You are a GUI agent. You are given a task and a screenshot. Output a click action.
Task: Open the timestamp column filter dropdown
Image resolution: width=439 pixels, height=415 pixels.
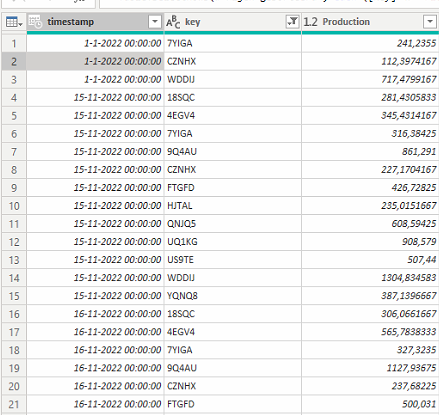pyautogui.click(x=155, y=22)
